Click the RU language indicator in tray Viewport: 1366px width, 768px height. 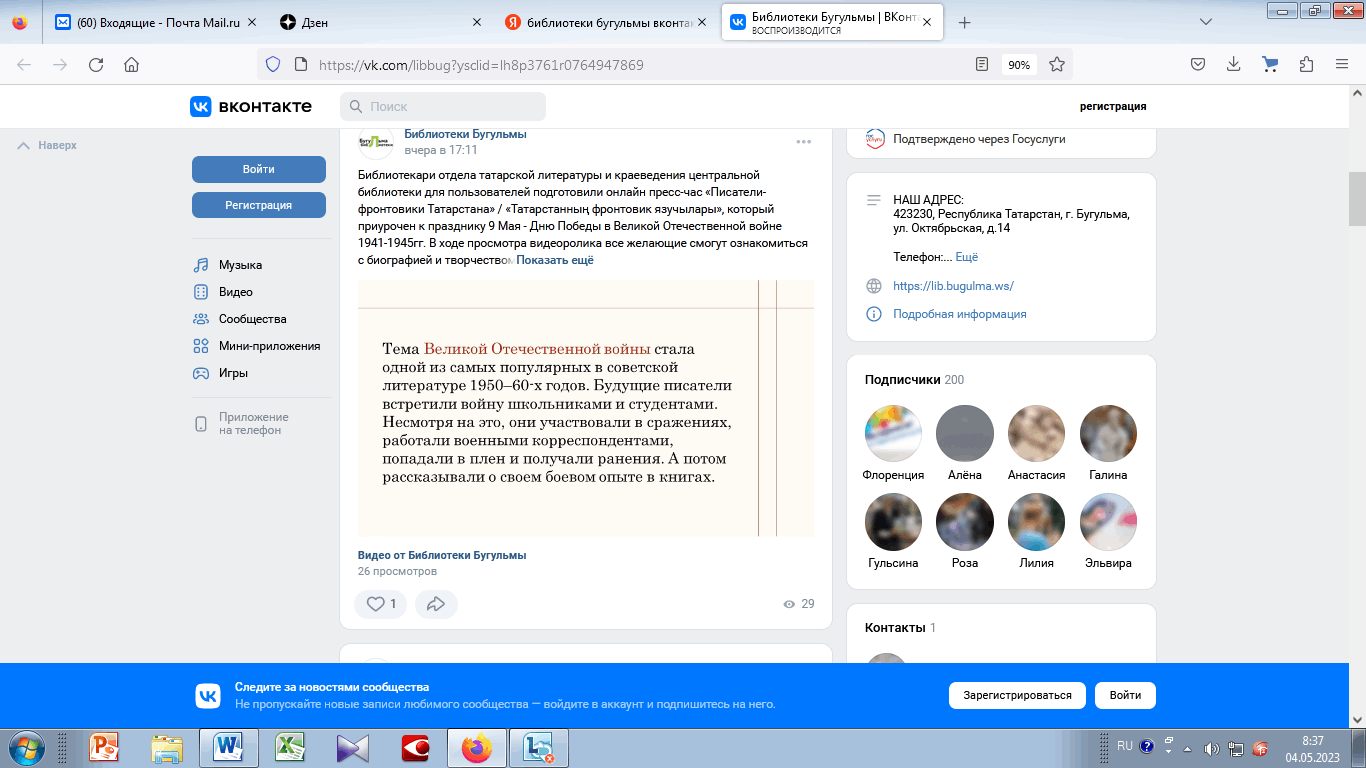[x=1125, y=746]
